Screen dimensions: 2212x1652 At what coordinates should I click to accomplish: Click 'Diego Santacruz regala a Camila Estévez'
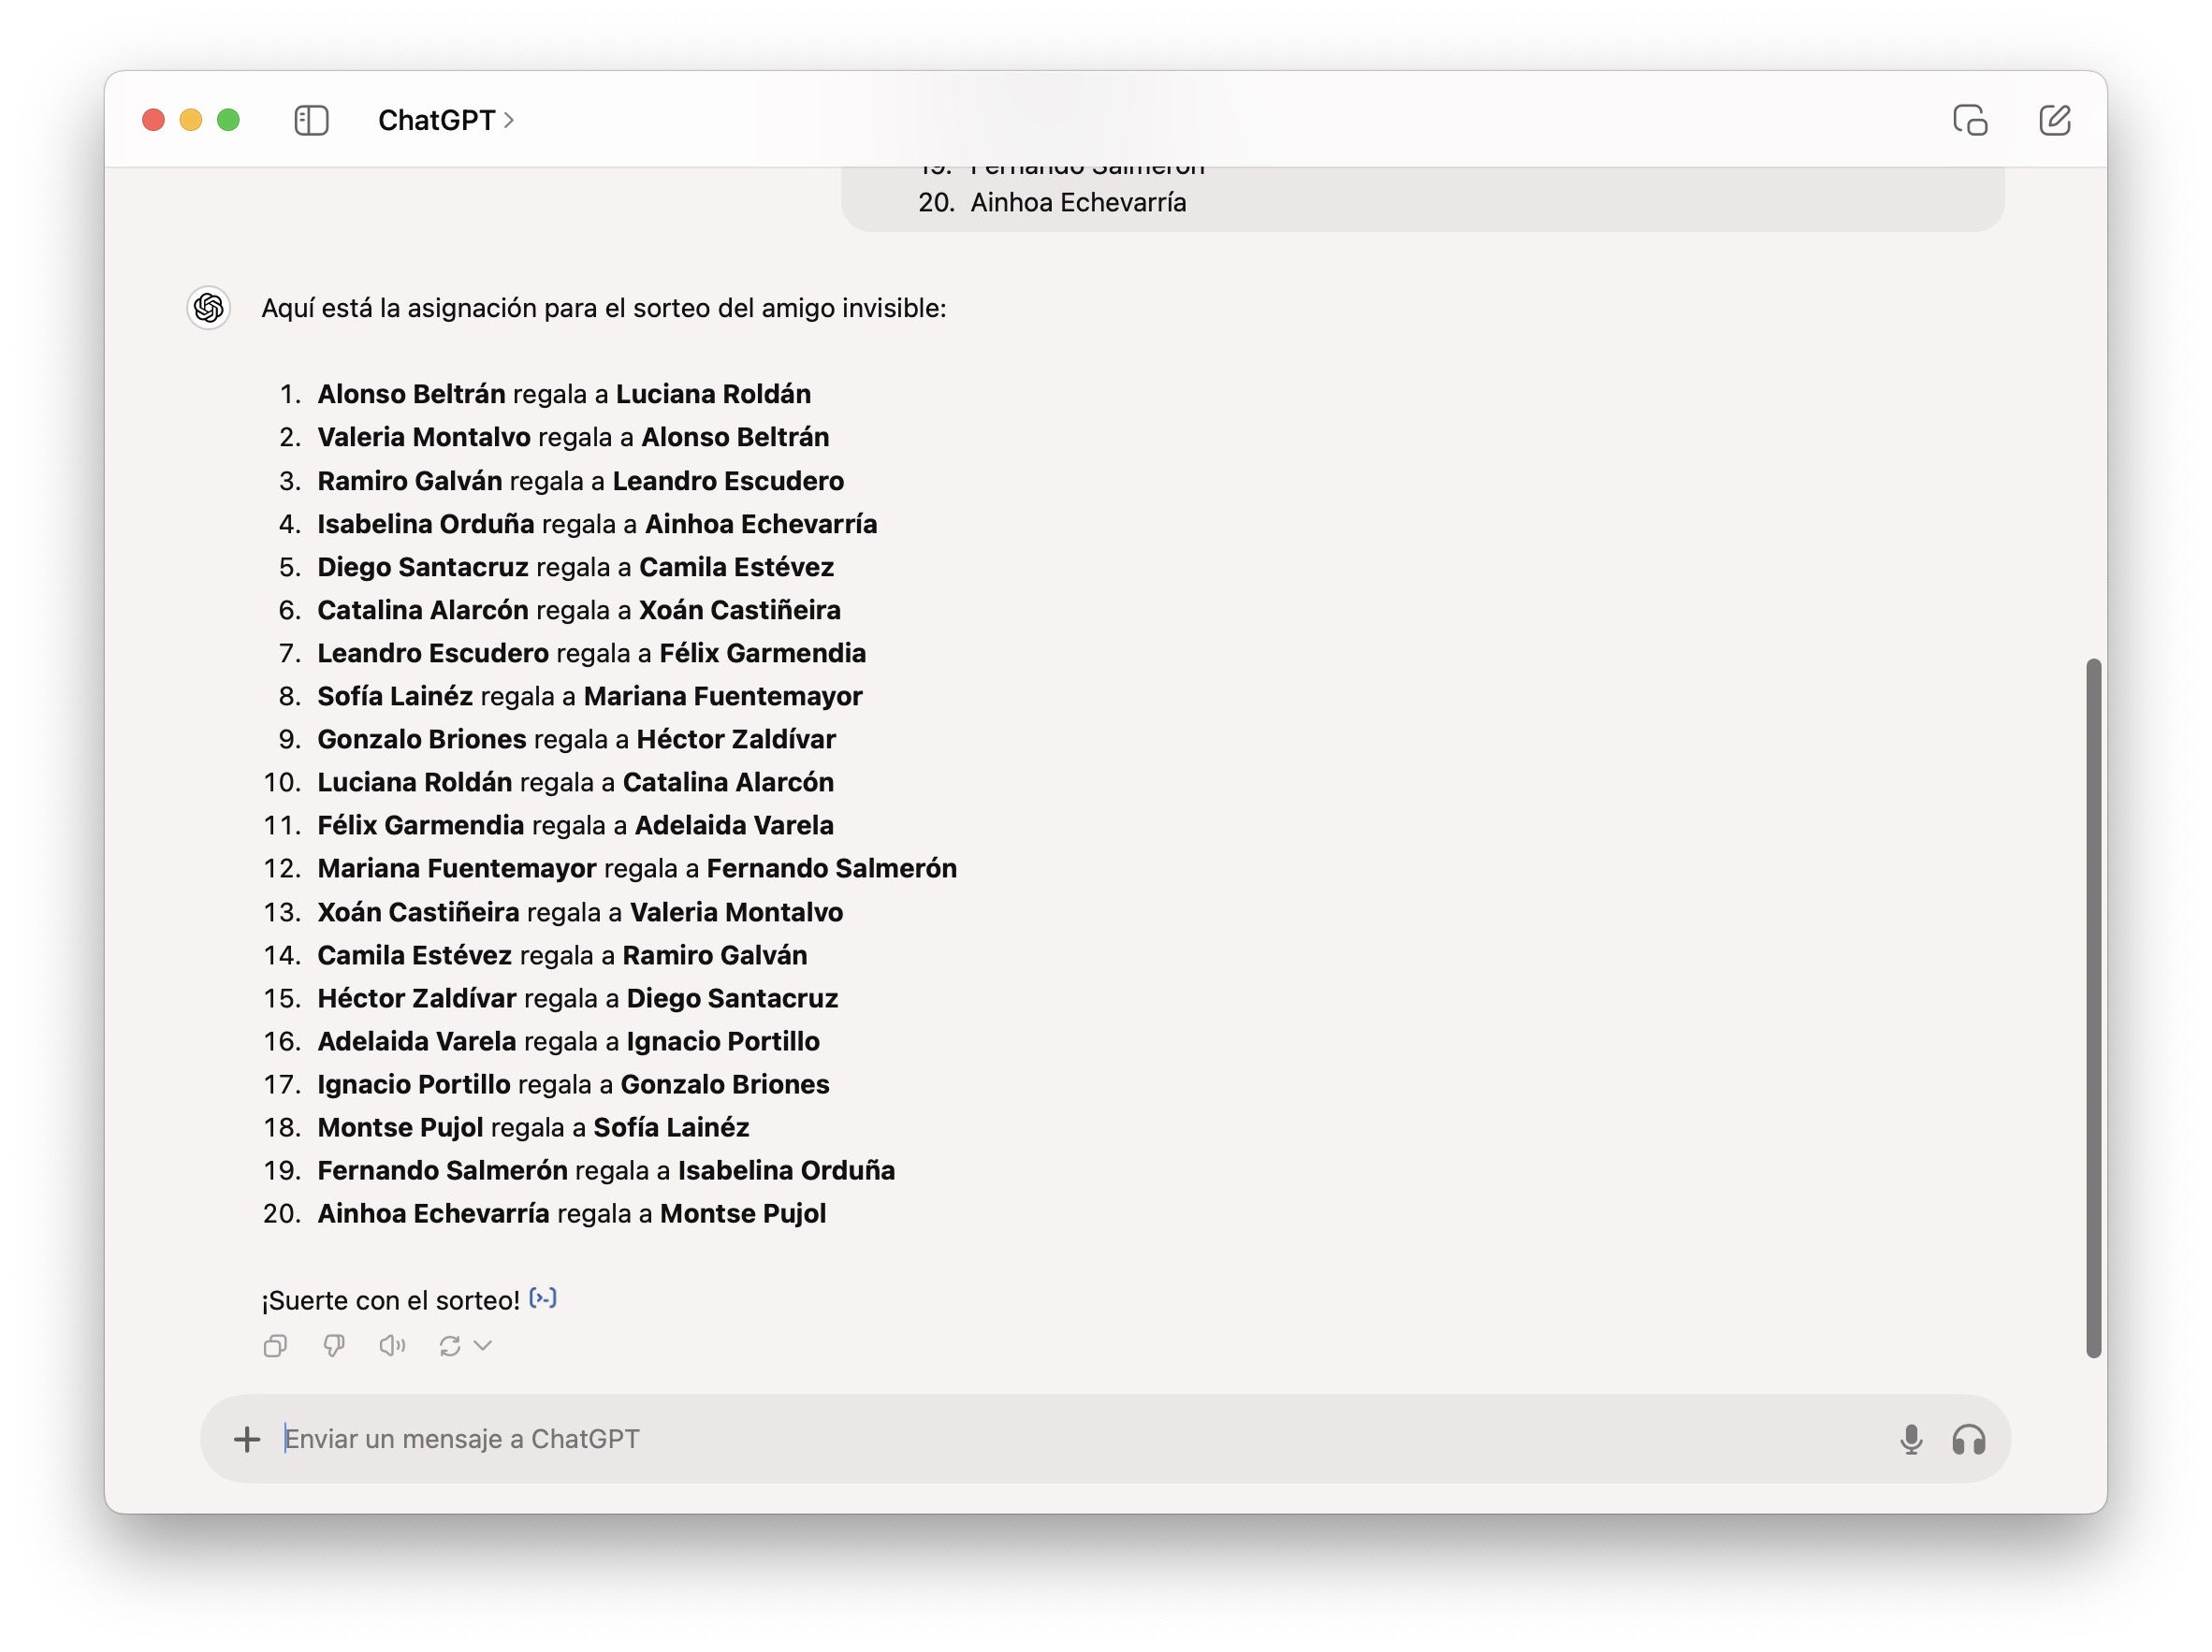click(x=576, y=567)
